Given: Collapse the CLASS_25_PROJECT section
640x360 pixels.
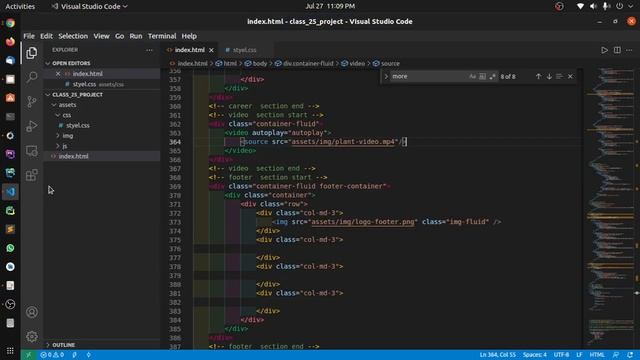Looking at the screenshot, I should [x=48, y=95].
